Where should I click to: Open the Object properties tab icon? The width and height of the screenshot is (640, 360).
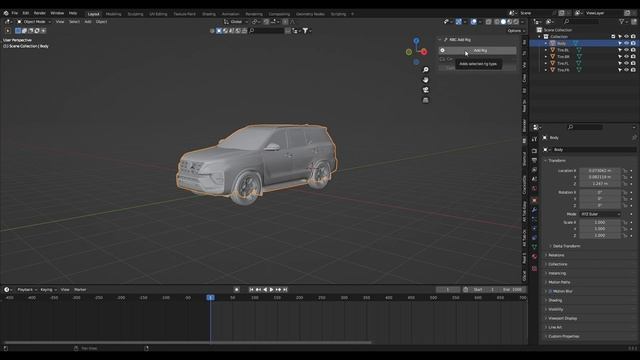(x=534, y=200)
